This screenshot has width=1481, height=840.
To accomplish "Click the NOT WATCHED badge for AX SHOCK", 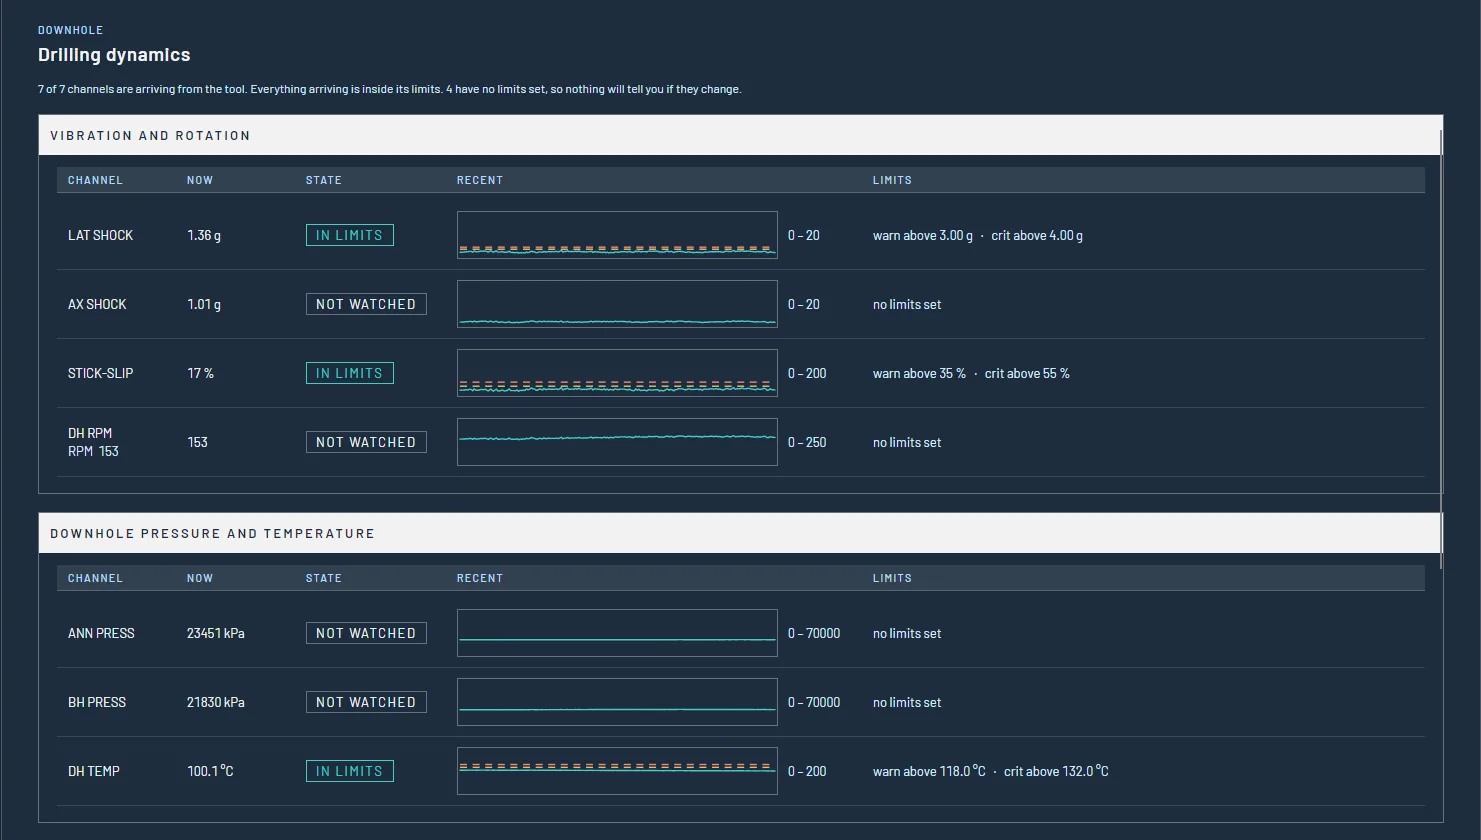I will pyautogui.click(x=366, y=304).
